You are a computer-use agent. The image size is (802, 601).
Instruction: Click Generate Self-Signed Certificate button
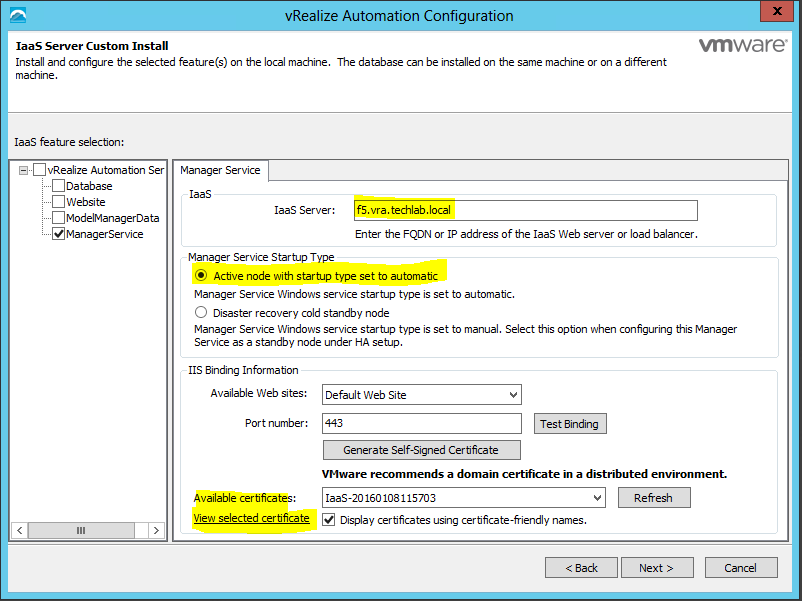421,450
